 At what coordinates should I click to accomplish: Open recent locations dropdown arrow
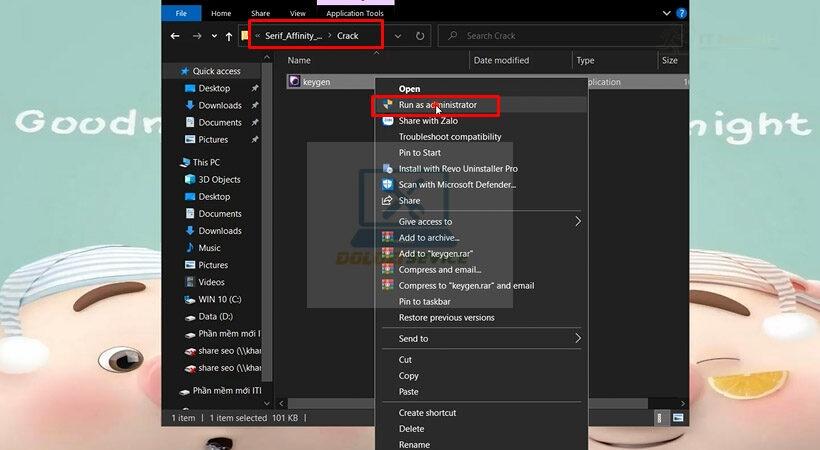click(x=214, y=36)
